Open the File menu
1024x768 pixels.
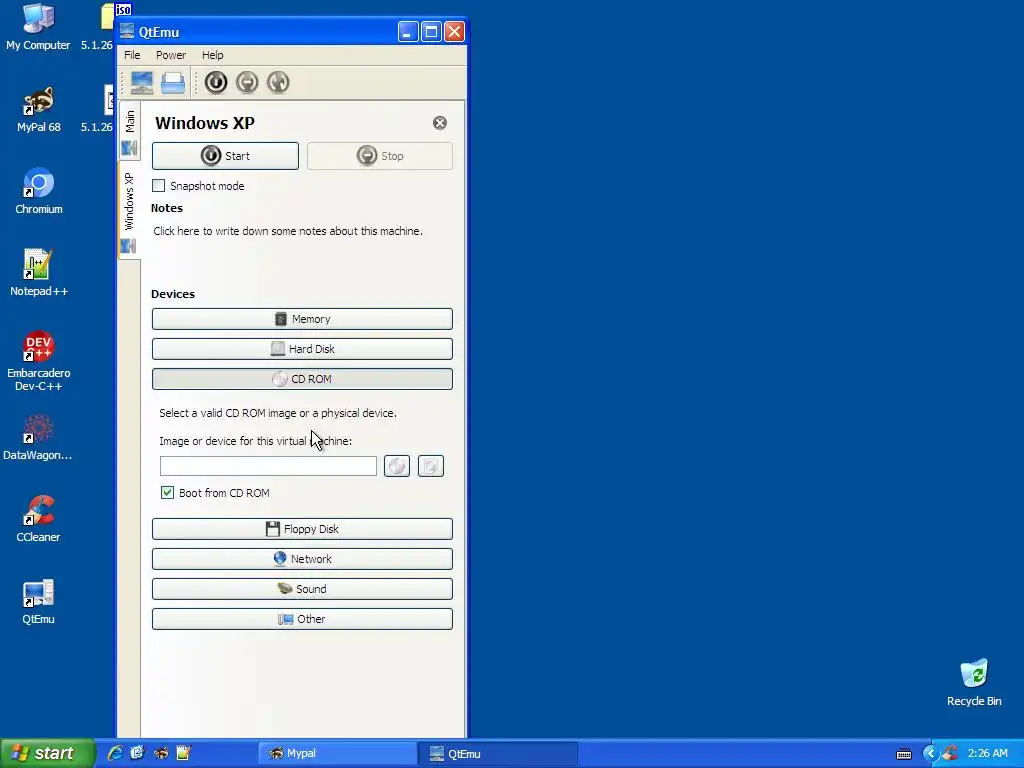[x=132, y=55]
